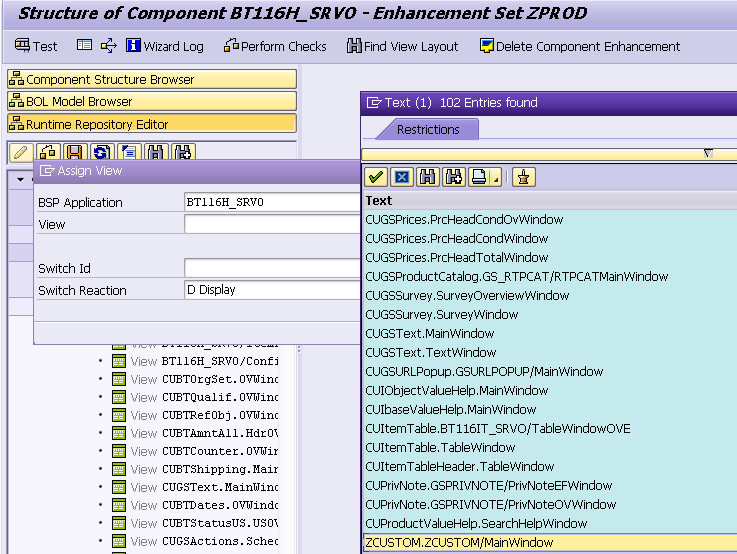Open the BOL Model Browser panel
Image resolution: width=737 pixels, height=554 pixels.
[x=152, y=101]
